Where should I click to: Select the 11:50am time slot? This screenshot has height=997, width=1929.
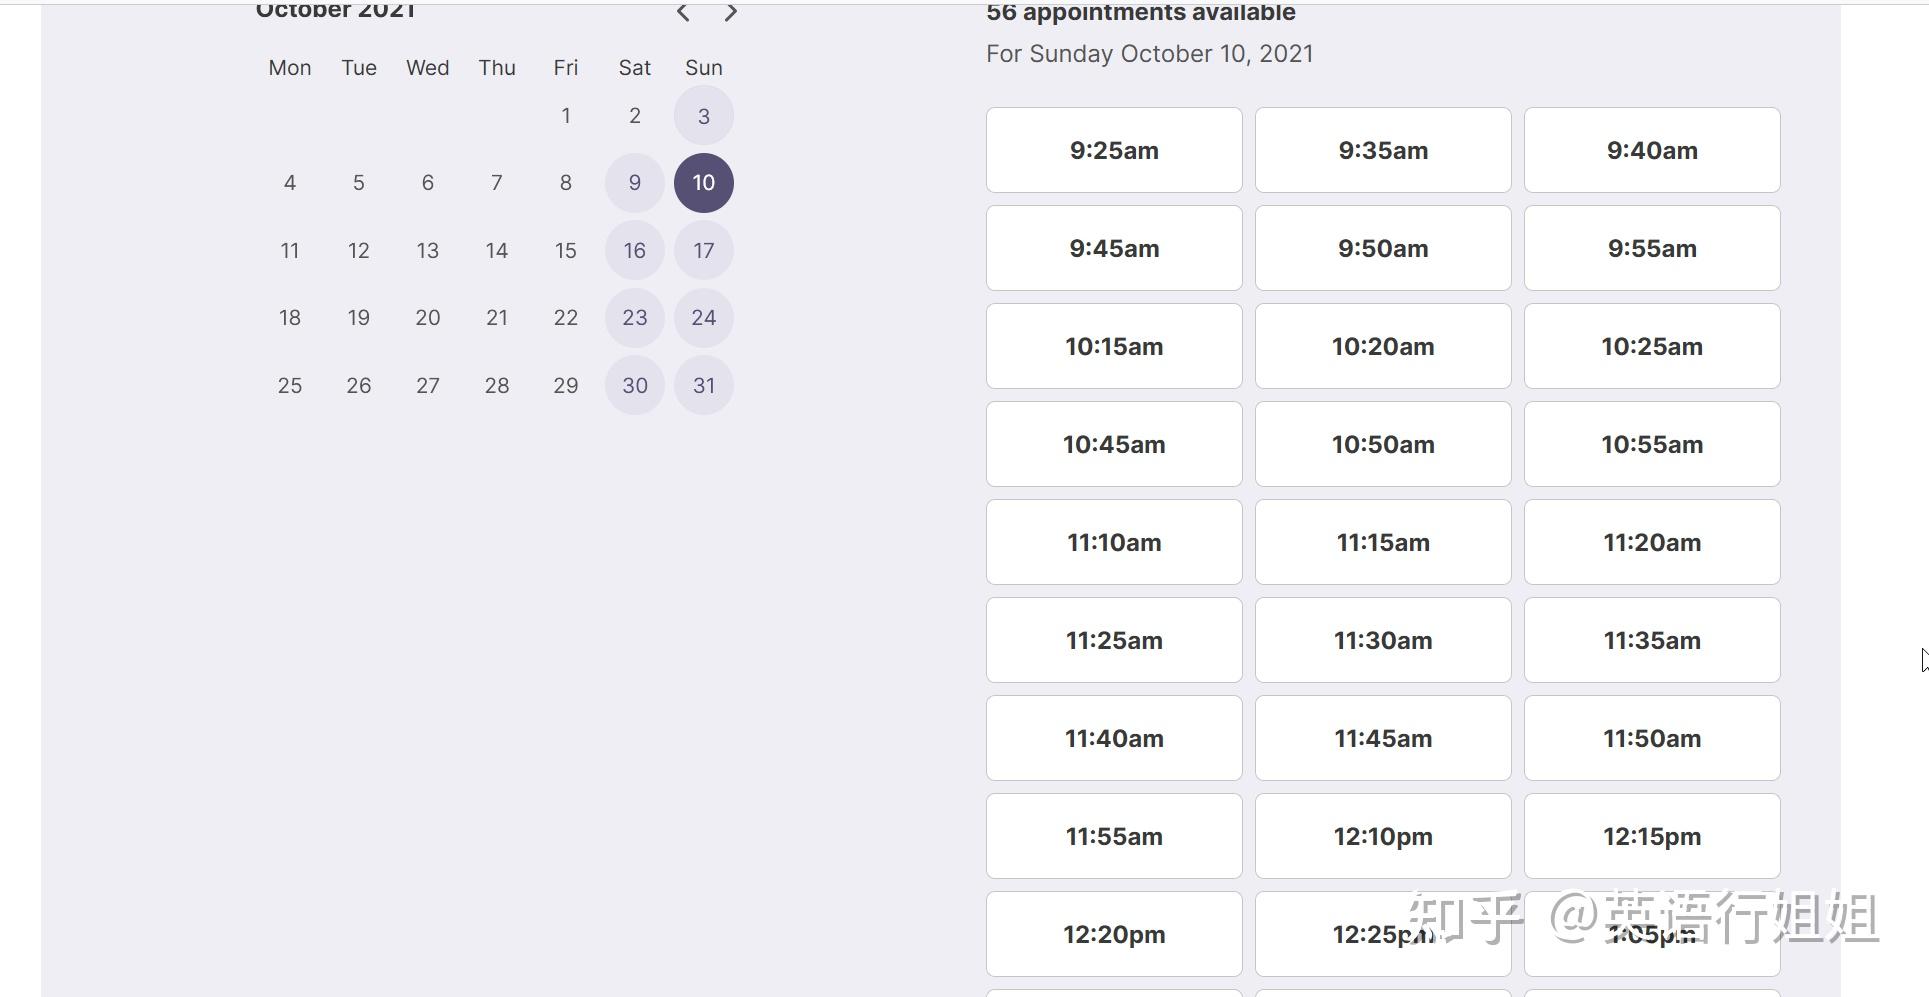[1652, 738]
